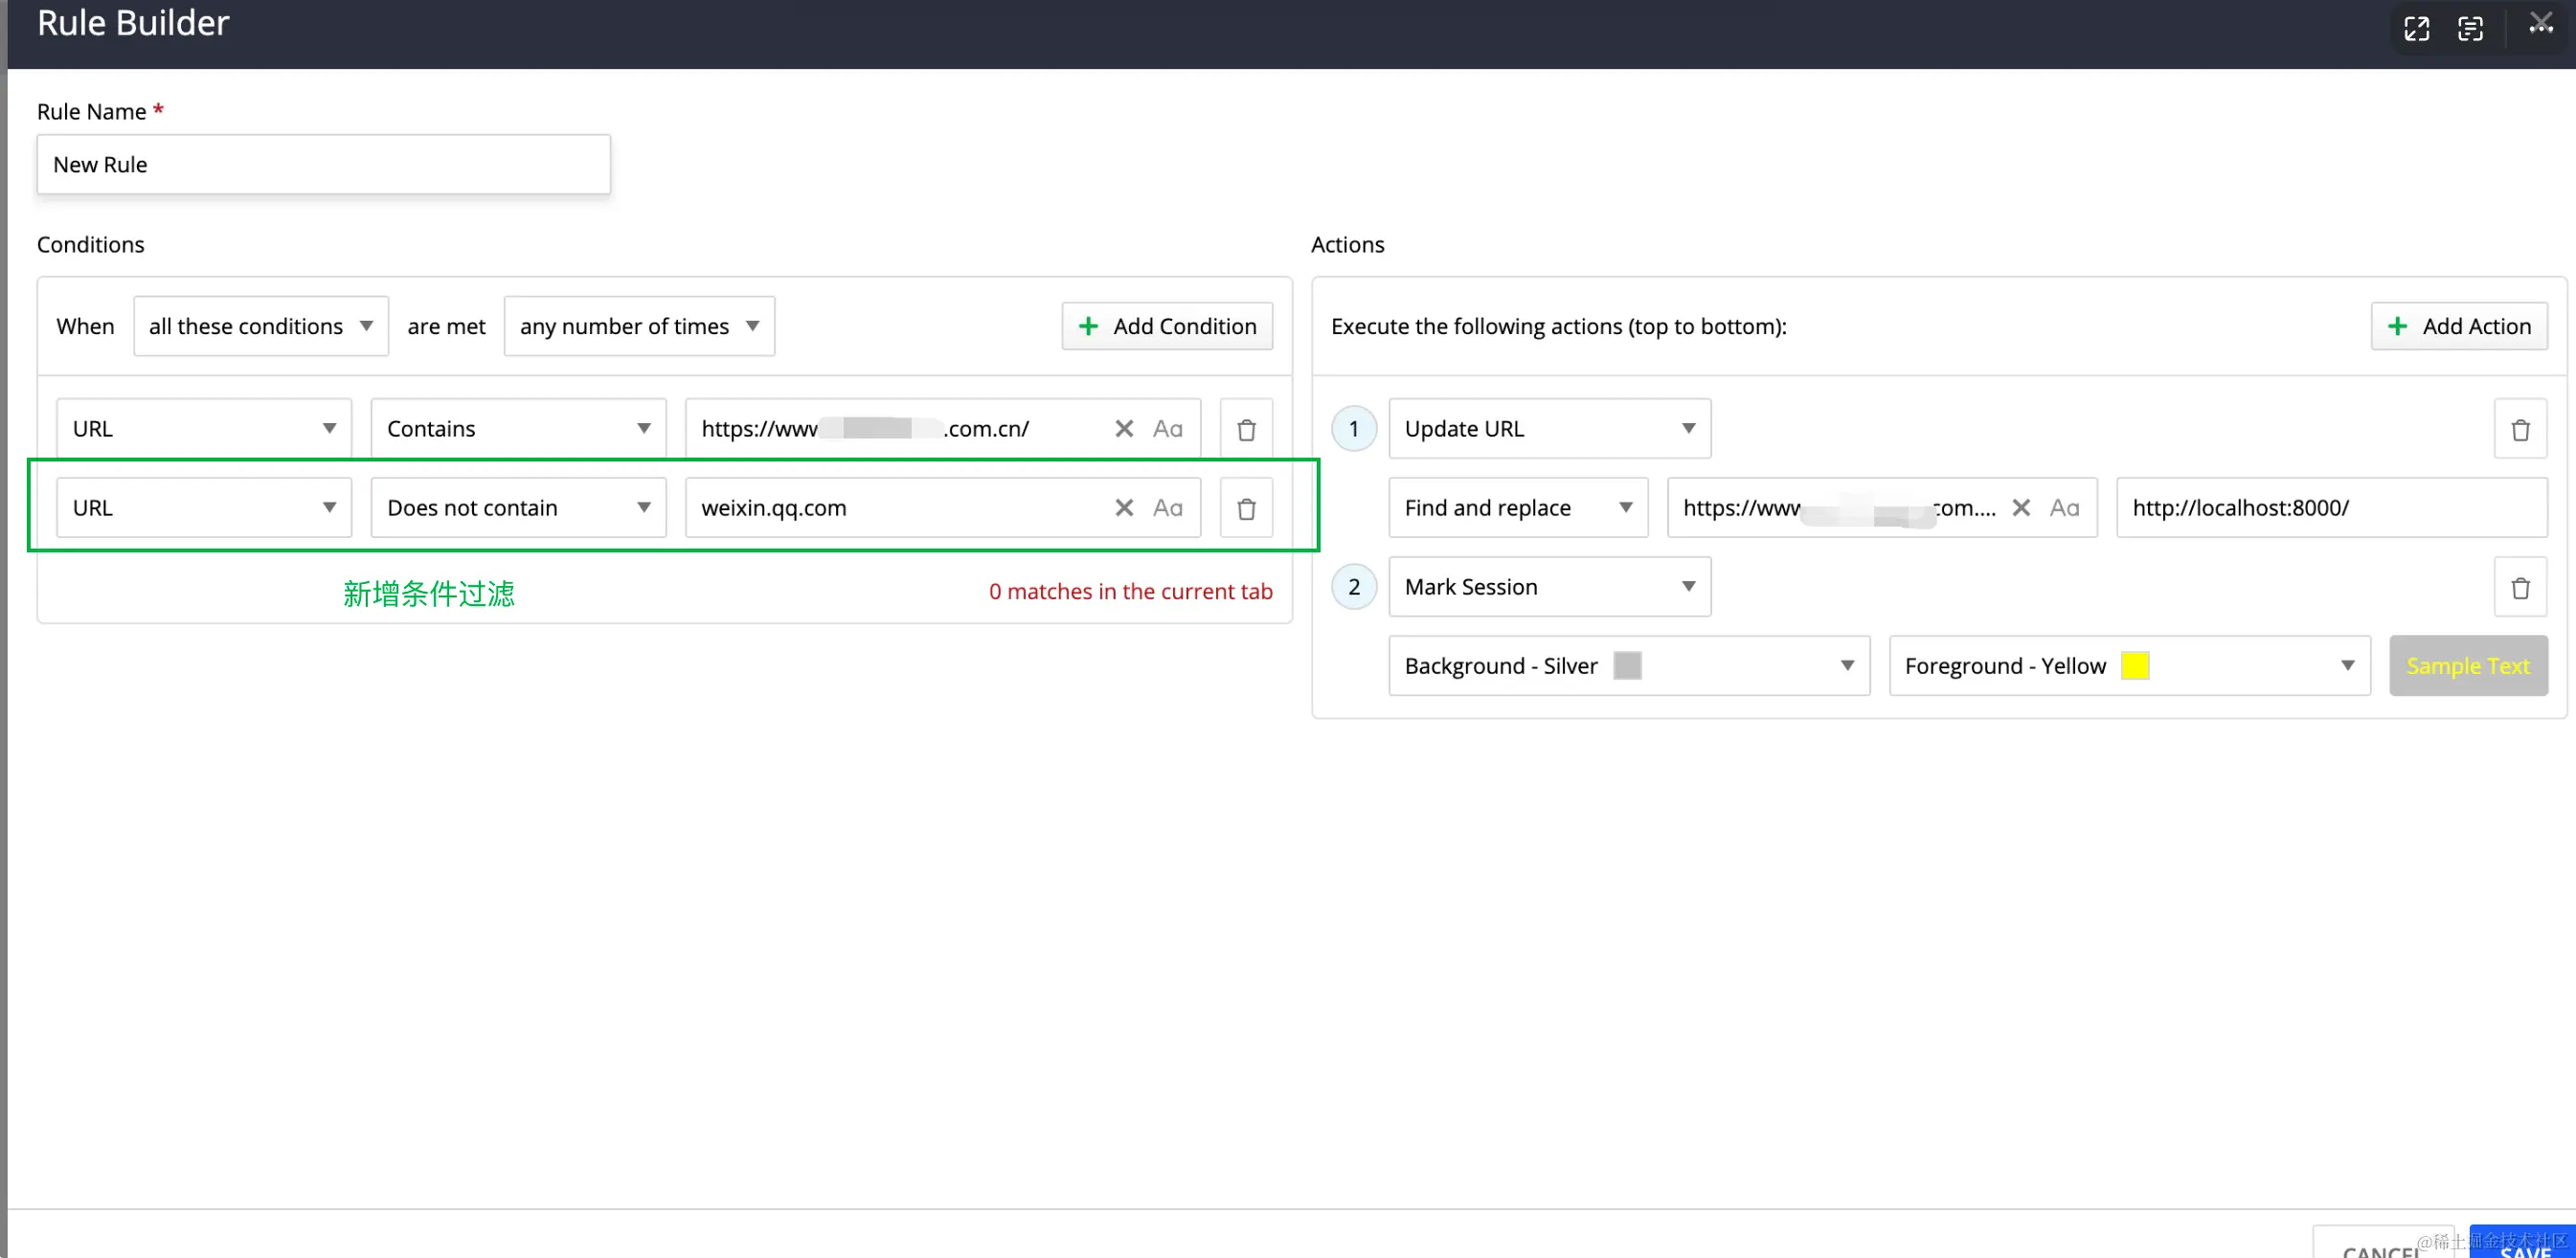Clear the weixin.qq.com condition value

1124,508
